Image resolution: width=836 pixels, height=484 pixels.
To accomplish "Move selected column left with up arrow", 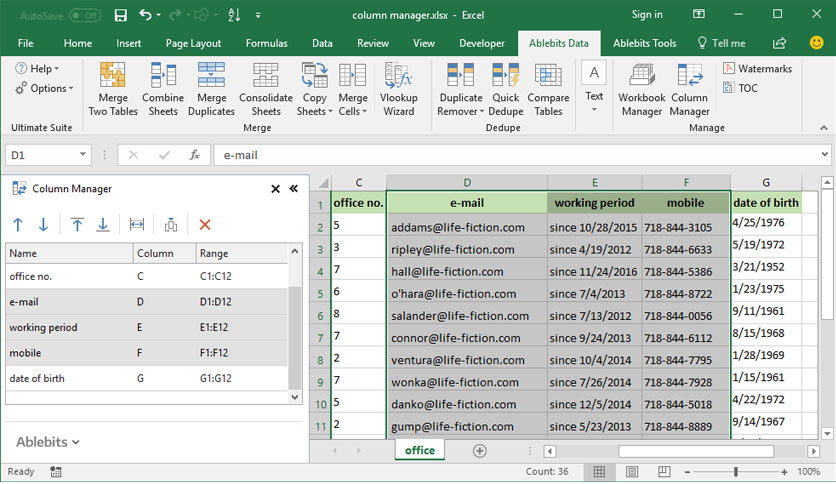I will point(18,225).
